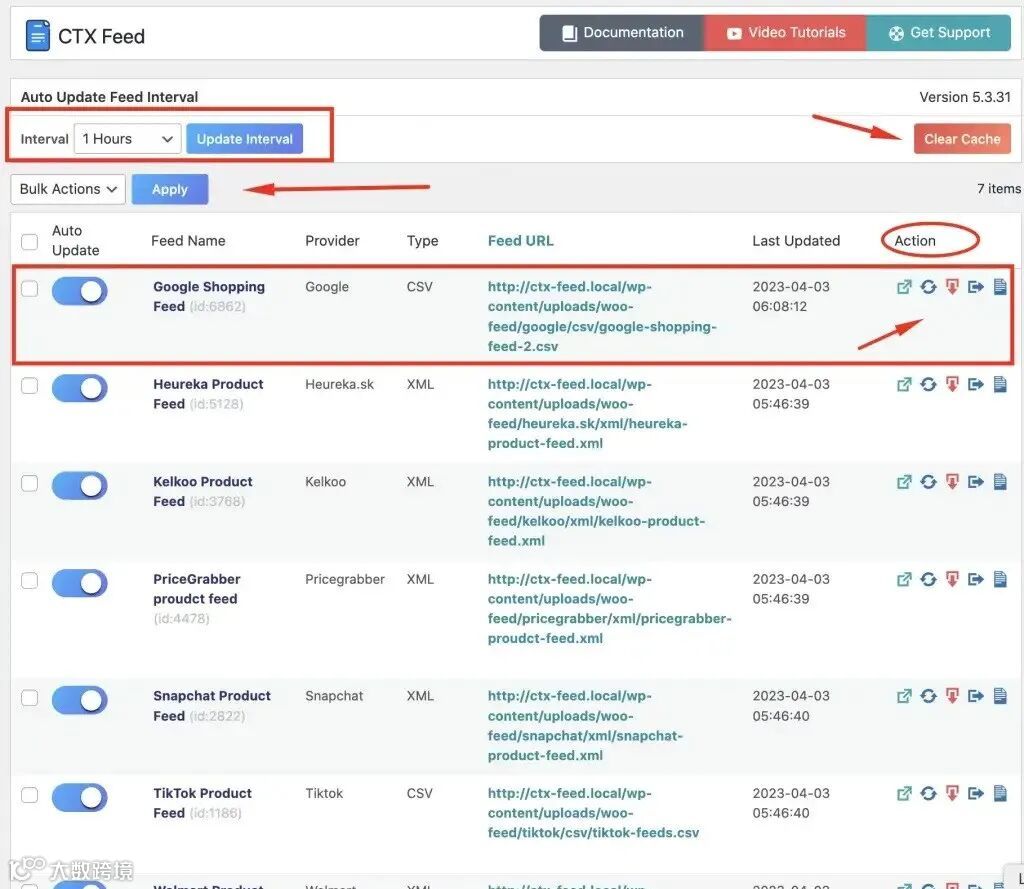Open document icon for Heureka Product Feed
The height and width of the screenshot is (889, 1024).
(1000, 384)
